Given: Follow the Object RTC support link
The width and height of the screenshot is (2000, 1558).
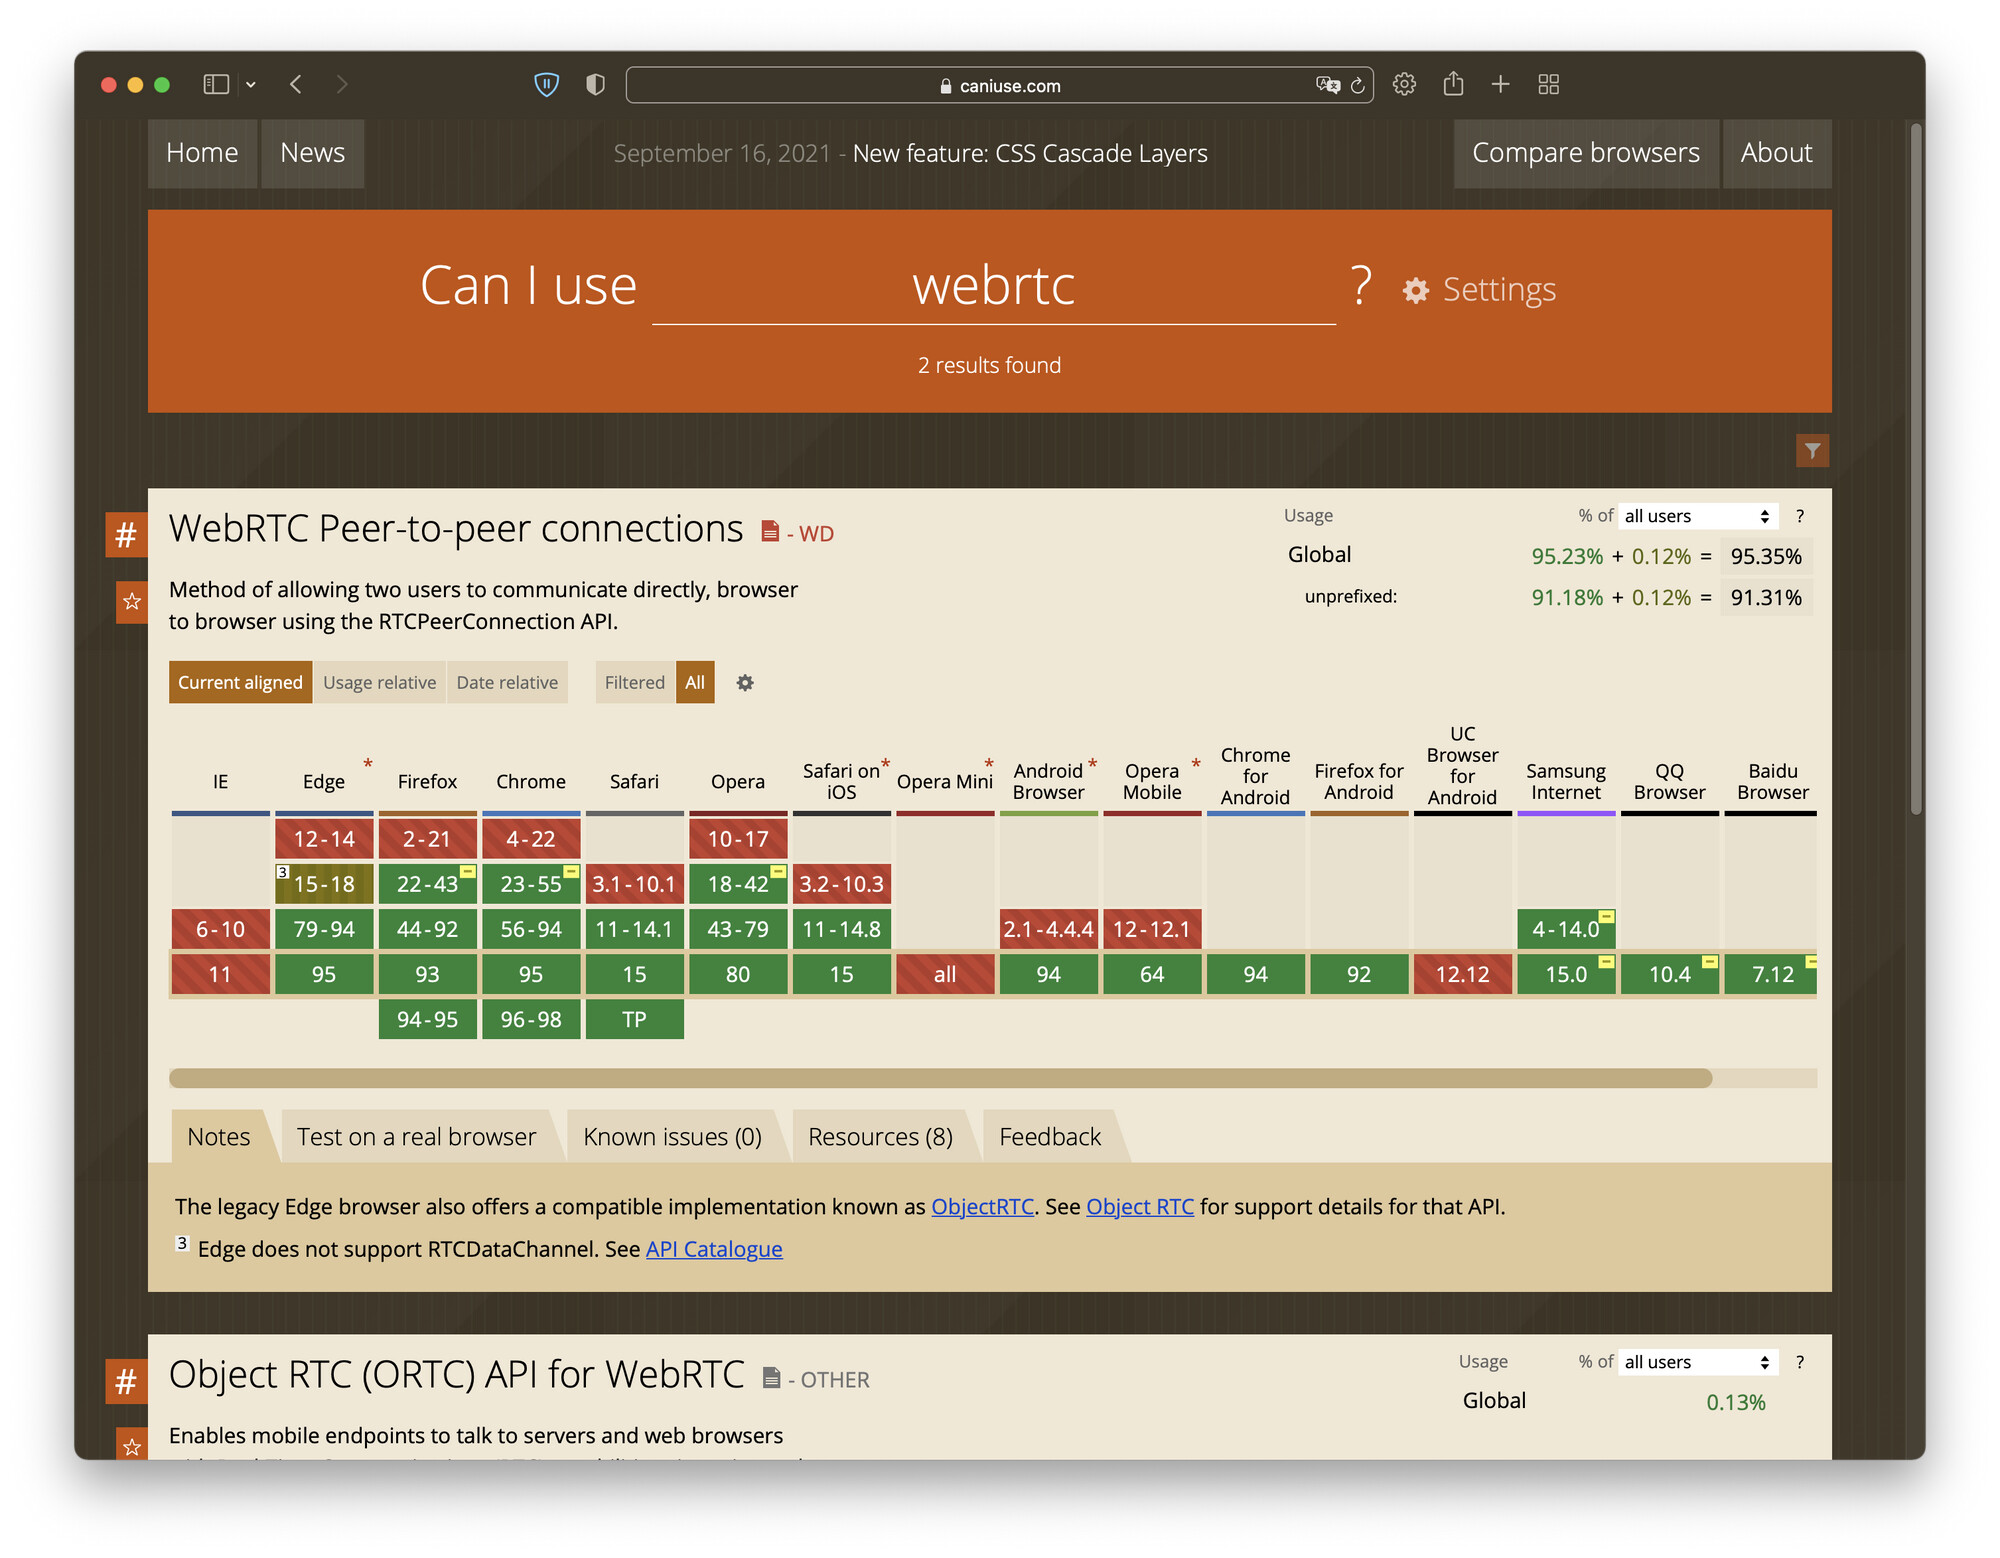Looking at the screenshot, I should [x=1140, y=1207].
